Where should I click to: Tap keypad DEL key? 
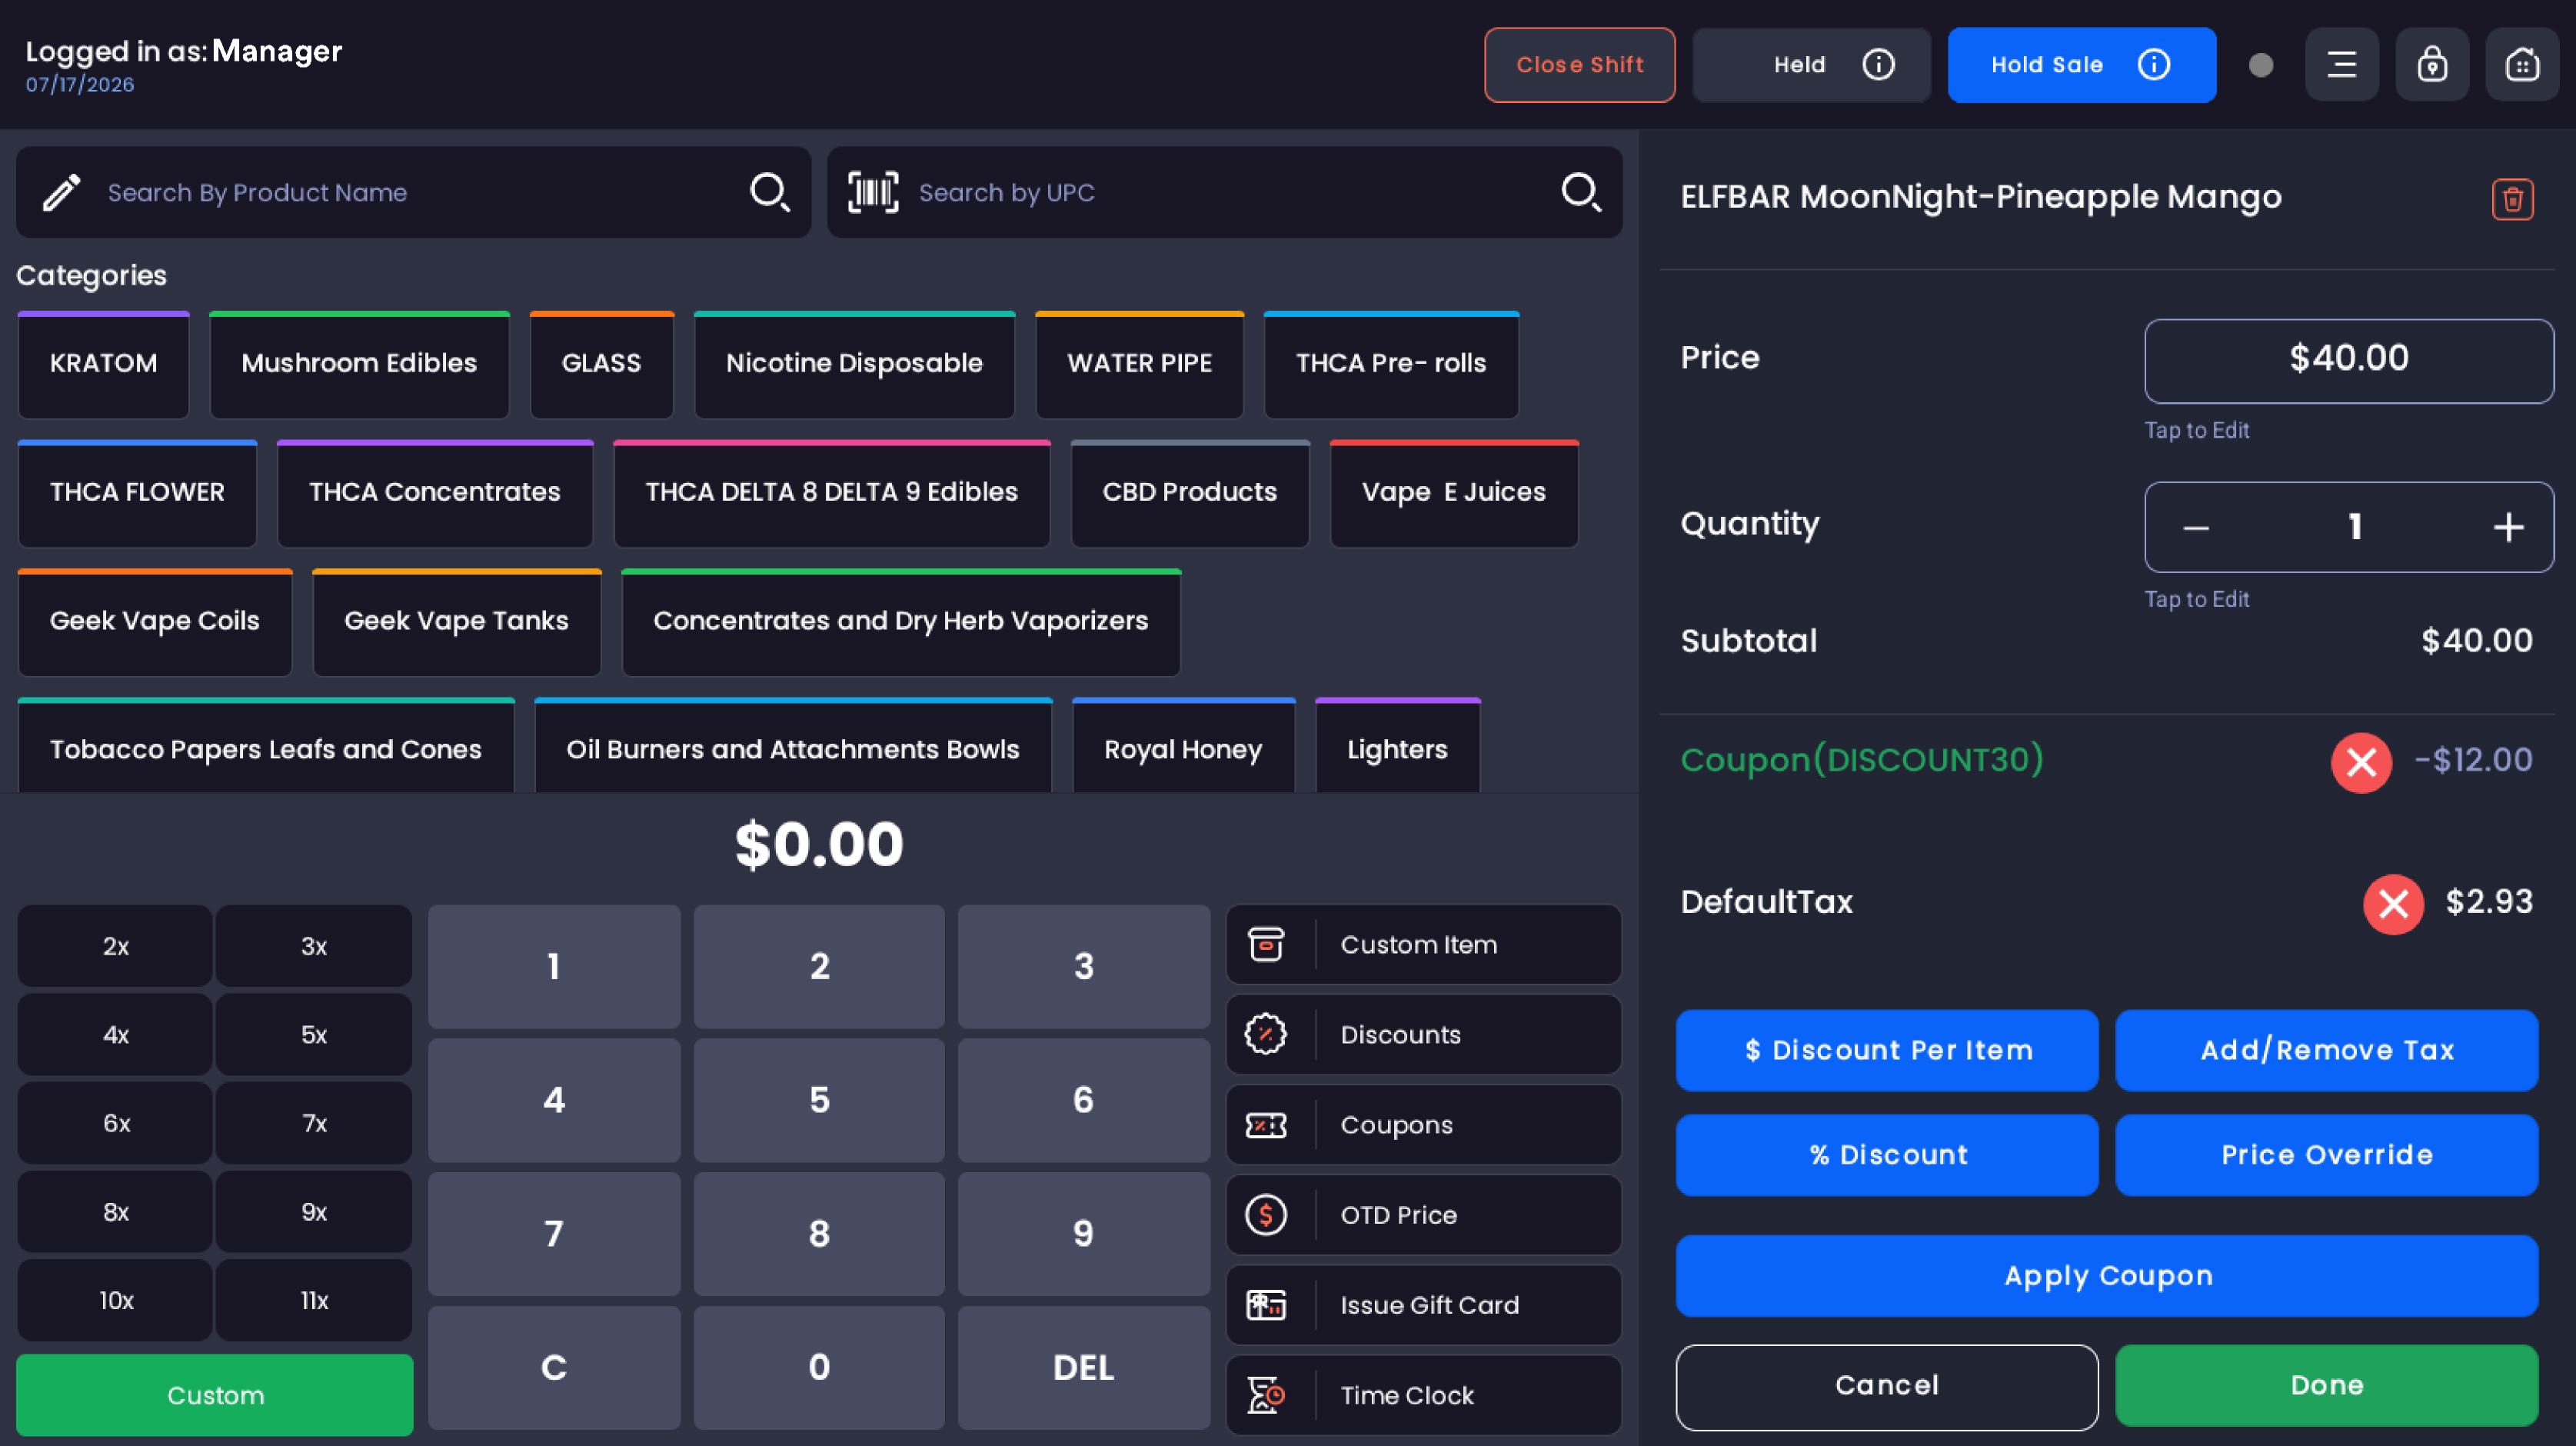tap(1083, 1367)
